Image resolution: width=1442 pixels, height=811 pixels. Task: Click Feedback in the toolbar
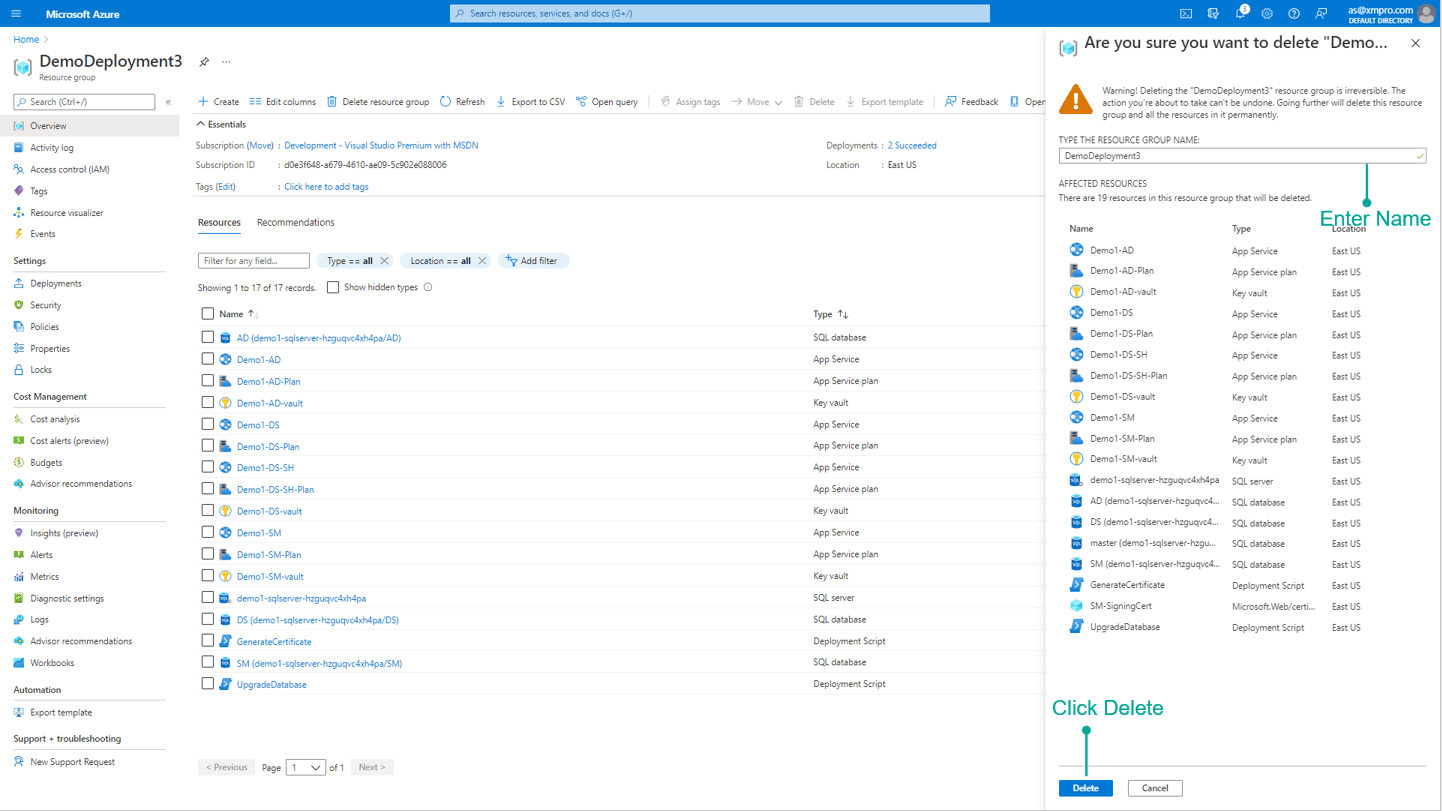pos(971,102)
